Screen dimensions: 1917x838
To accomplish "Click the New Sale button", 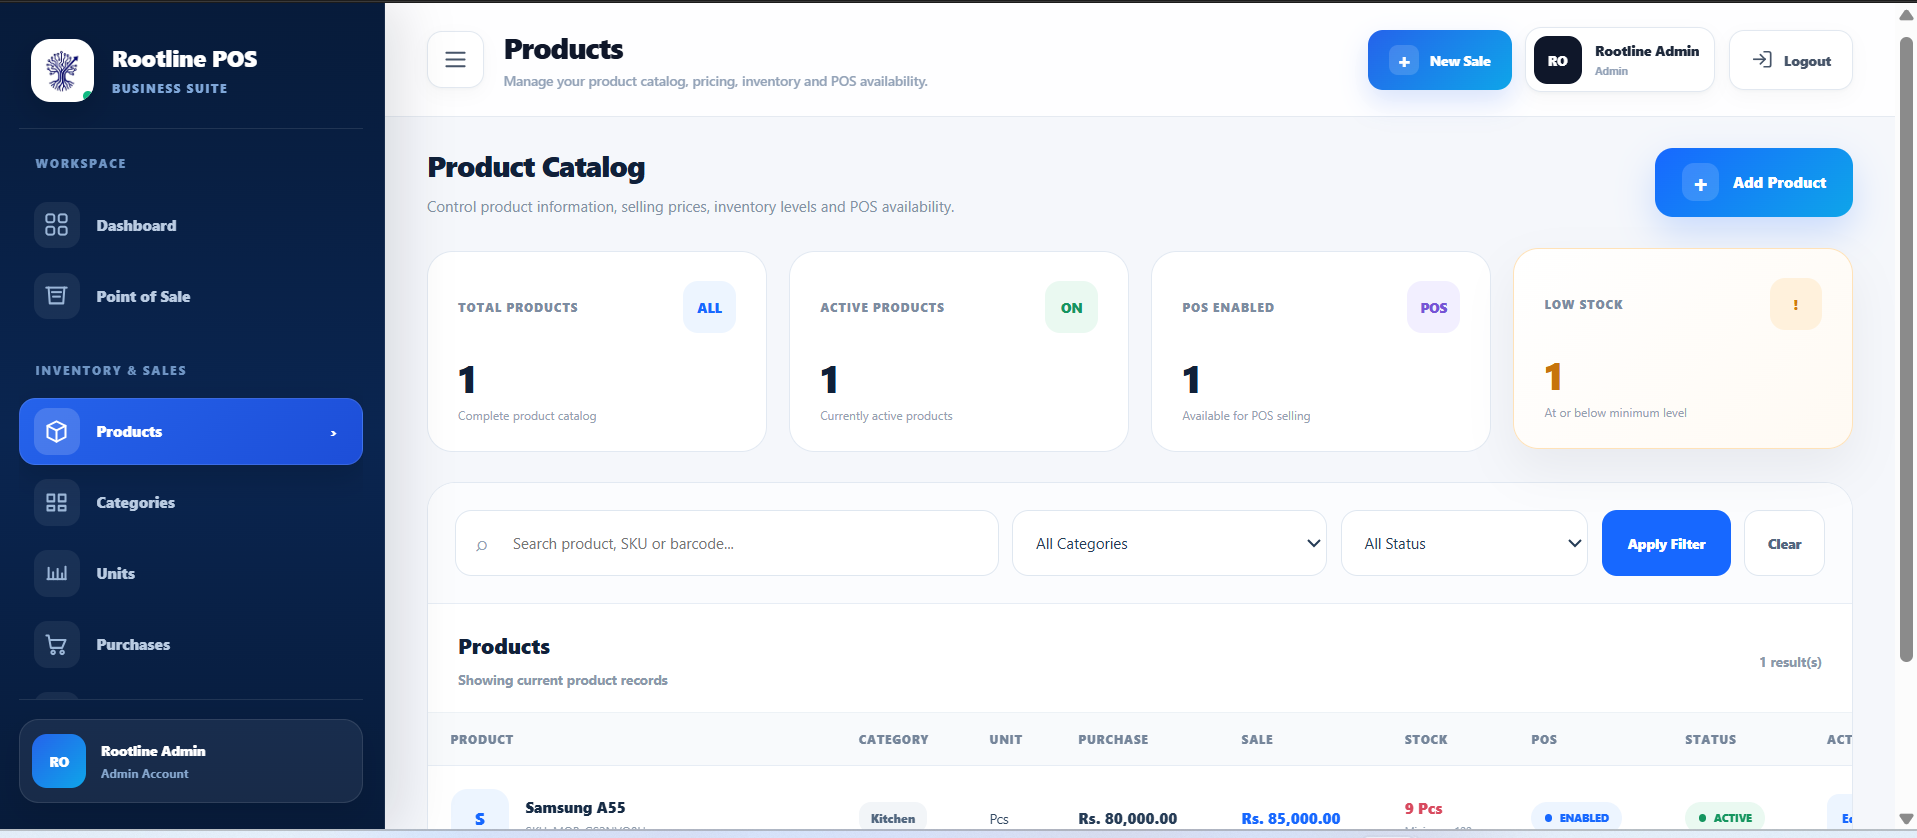I will coord(1439,60).
